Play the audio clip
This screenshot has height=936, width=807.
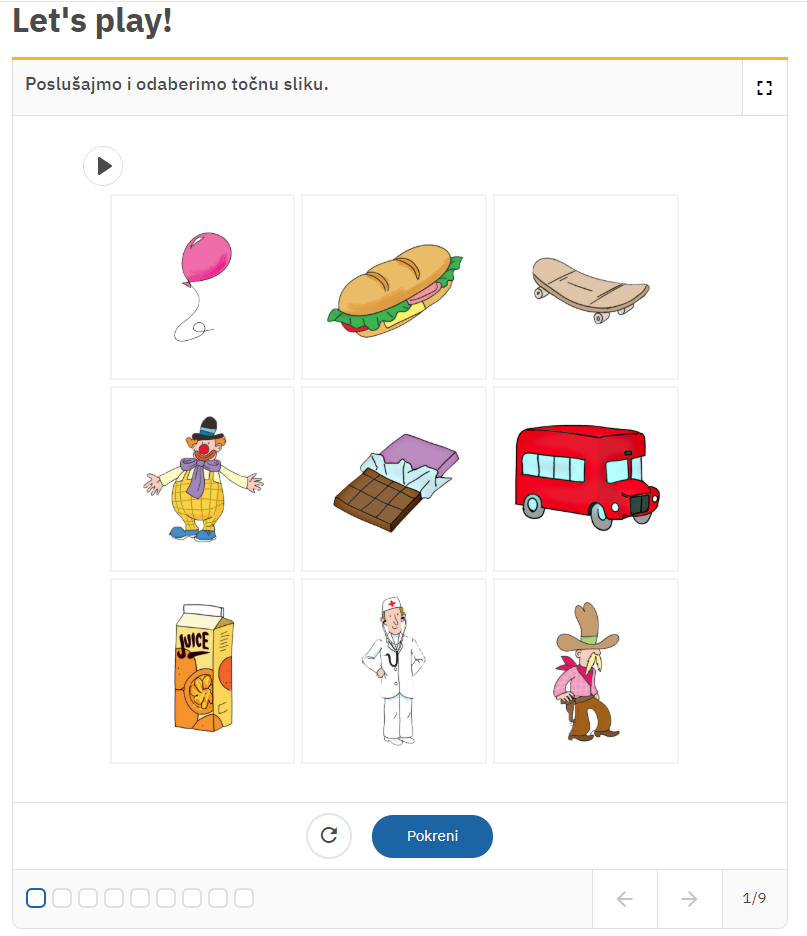point(103,166)
